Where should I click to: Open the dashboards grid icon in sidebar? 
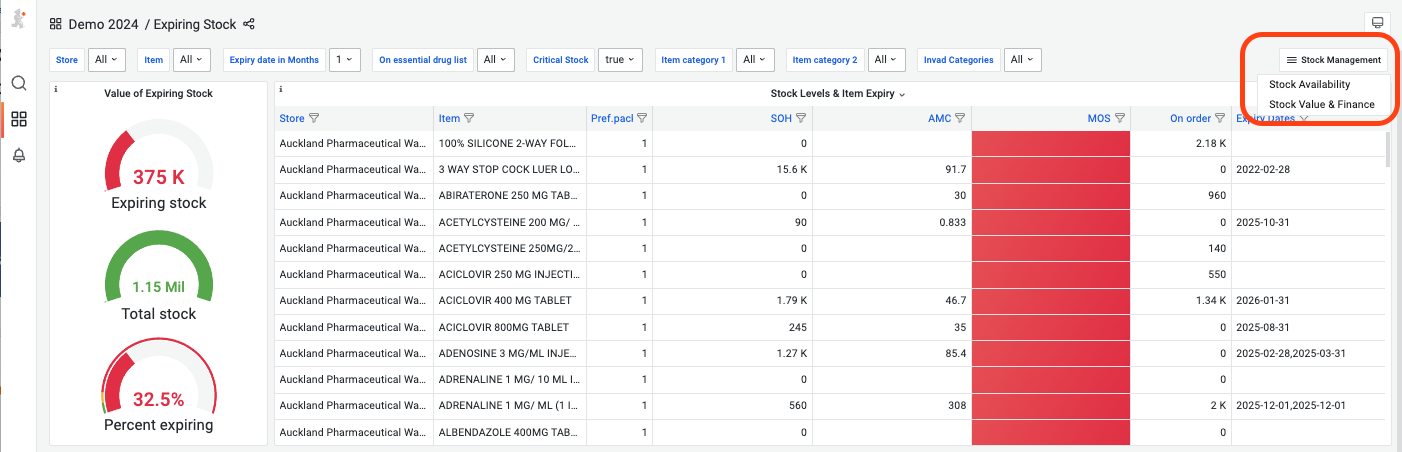point(18,119)
